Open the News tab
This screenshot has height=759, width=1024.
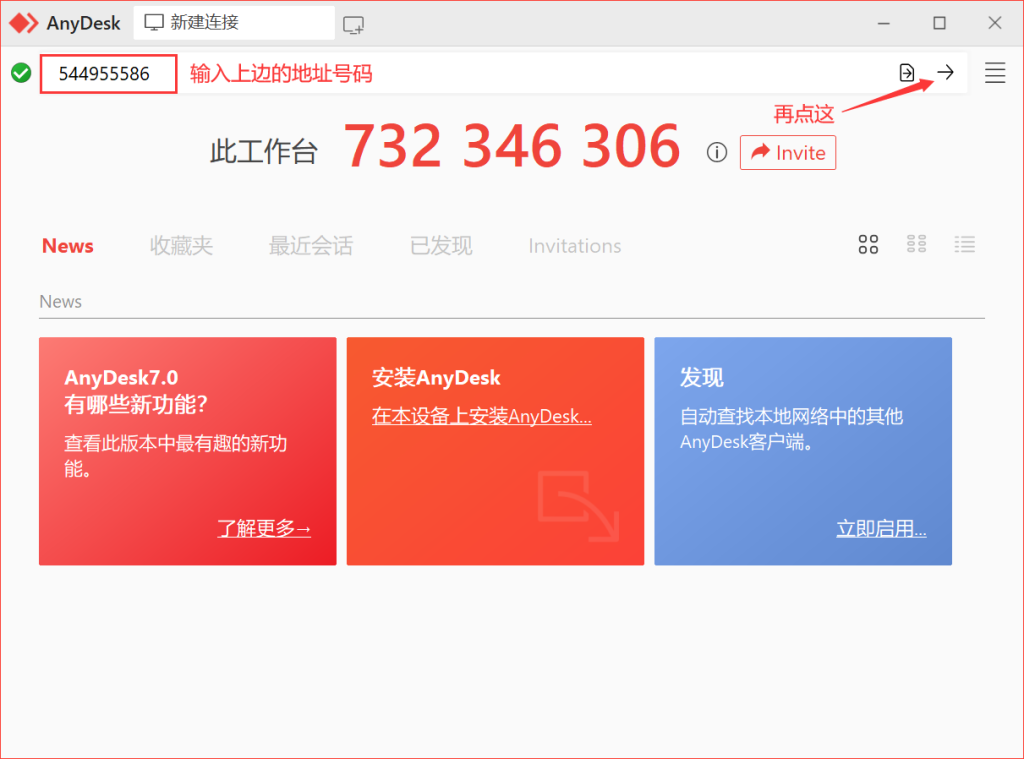68,246
